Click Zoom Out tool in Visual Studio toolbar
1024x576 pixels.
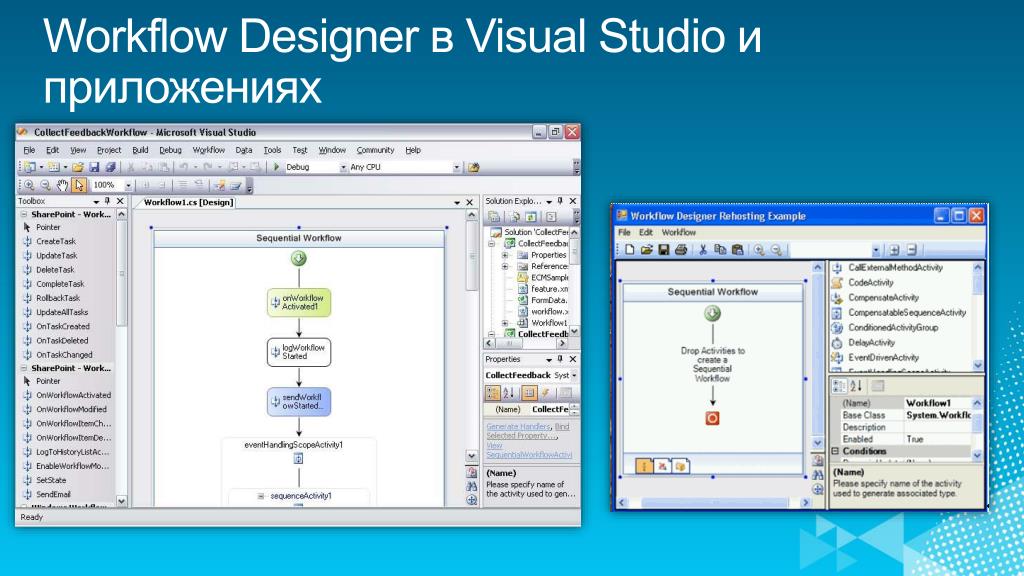(45, 185)
